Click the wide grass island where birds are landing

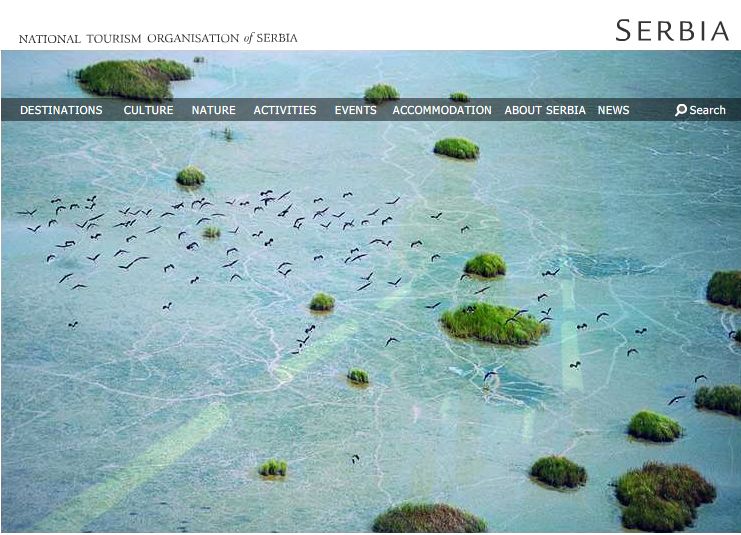coord(494,324)
